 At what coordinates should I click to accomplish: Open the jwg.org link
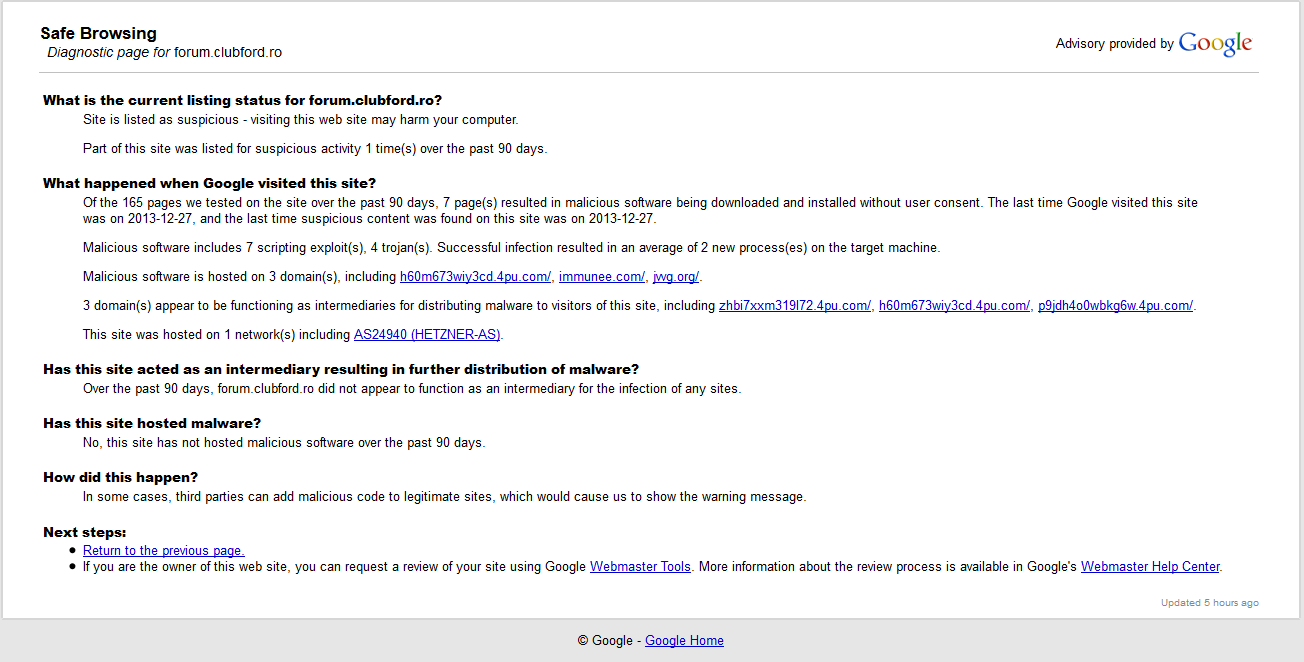tap(676, 277)
